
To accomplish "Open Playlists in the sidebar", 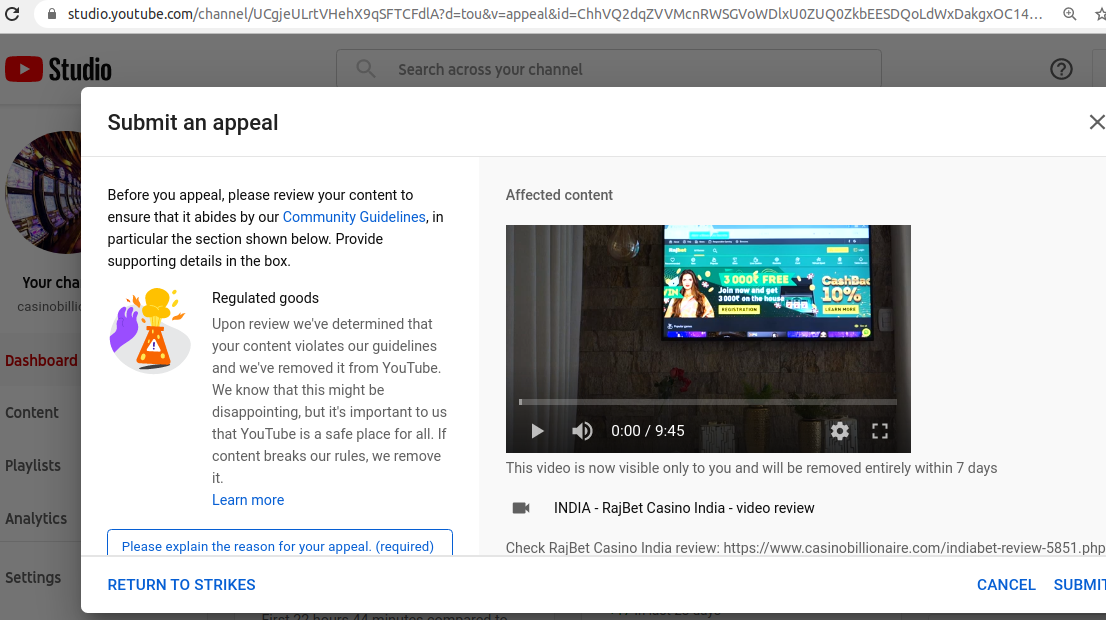I will [x=32, y=466].
